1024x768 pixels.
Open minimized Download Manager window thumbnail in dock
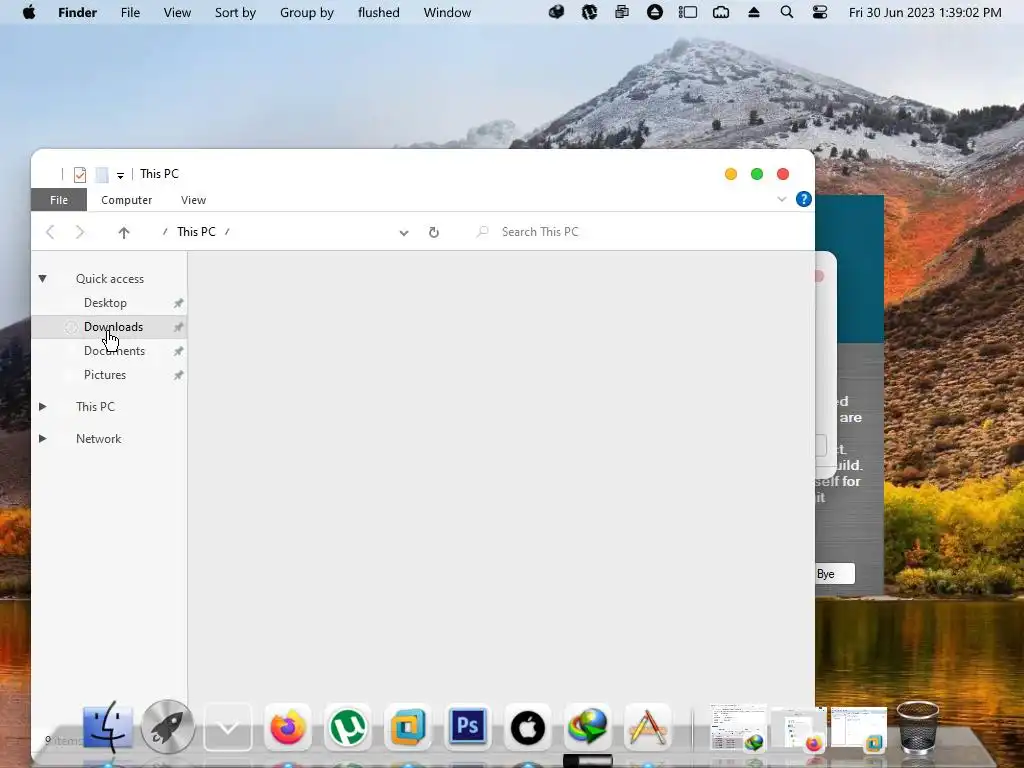pos(738,728)
